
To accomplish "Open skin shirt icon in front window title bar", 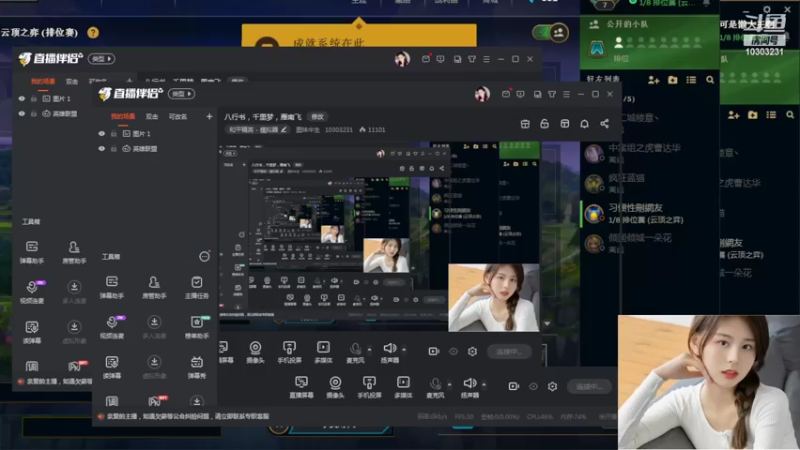I will click(552, 94).
